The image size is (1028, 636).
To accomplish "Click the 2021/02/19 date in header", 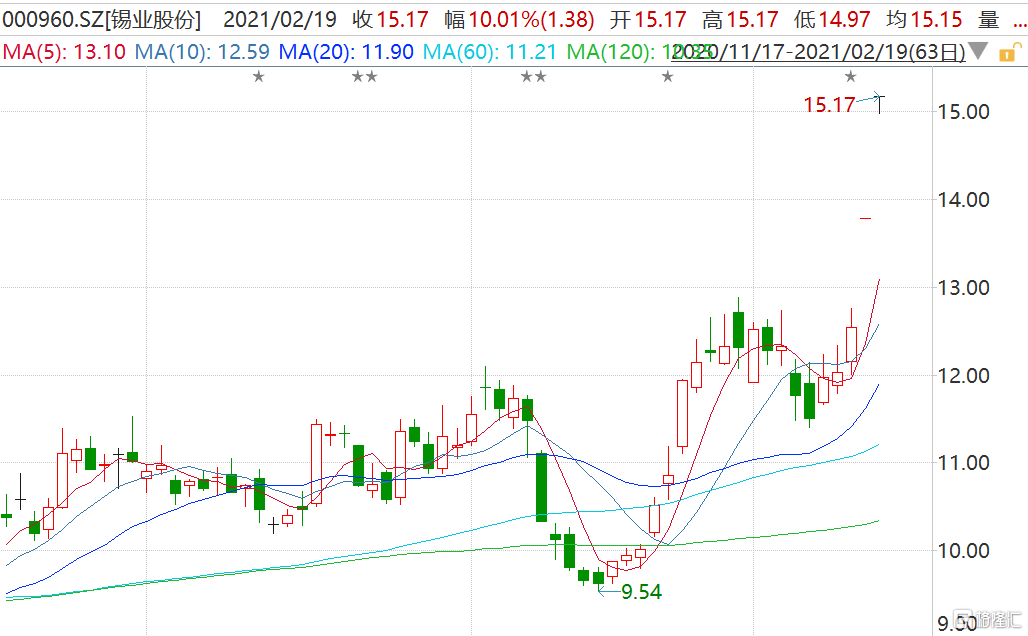I will pos(280,20).
